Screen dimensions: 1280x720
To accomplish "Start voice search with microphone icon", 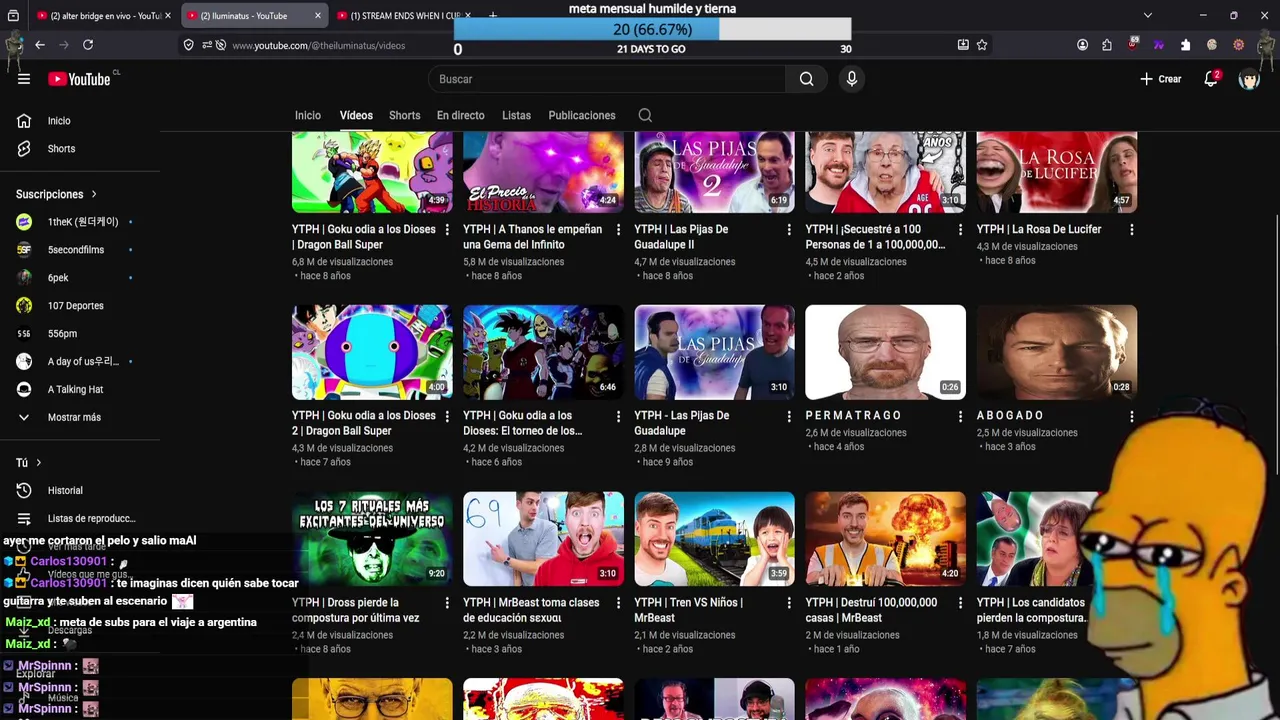I will (x=851, y=79).
